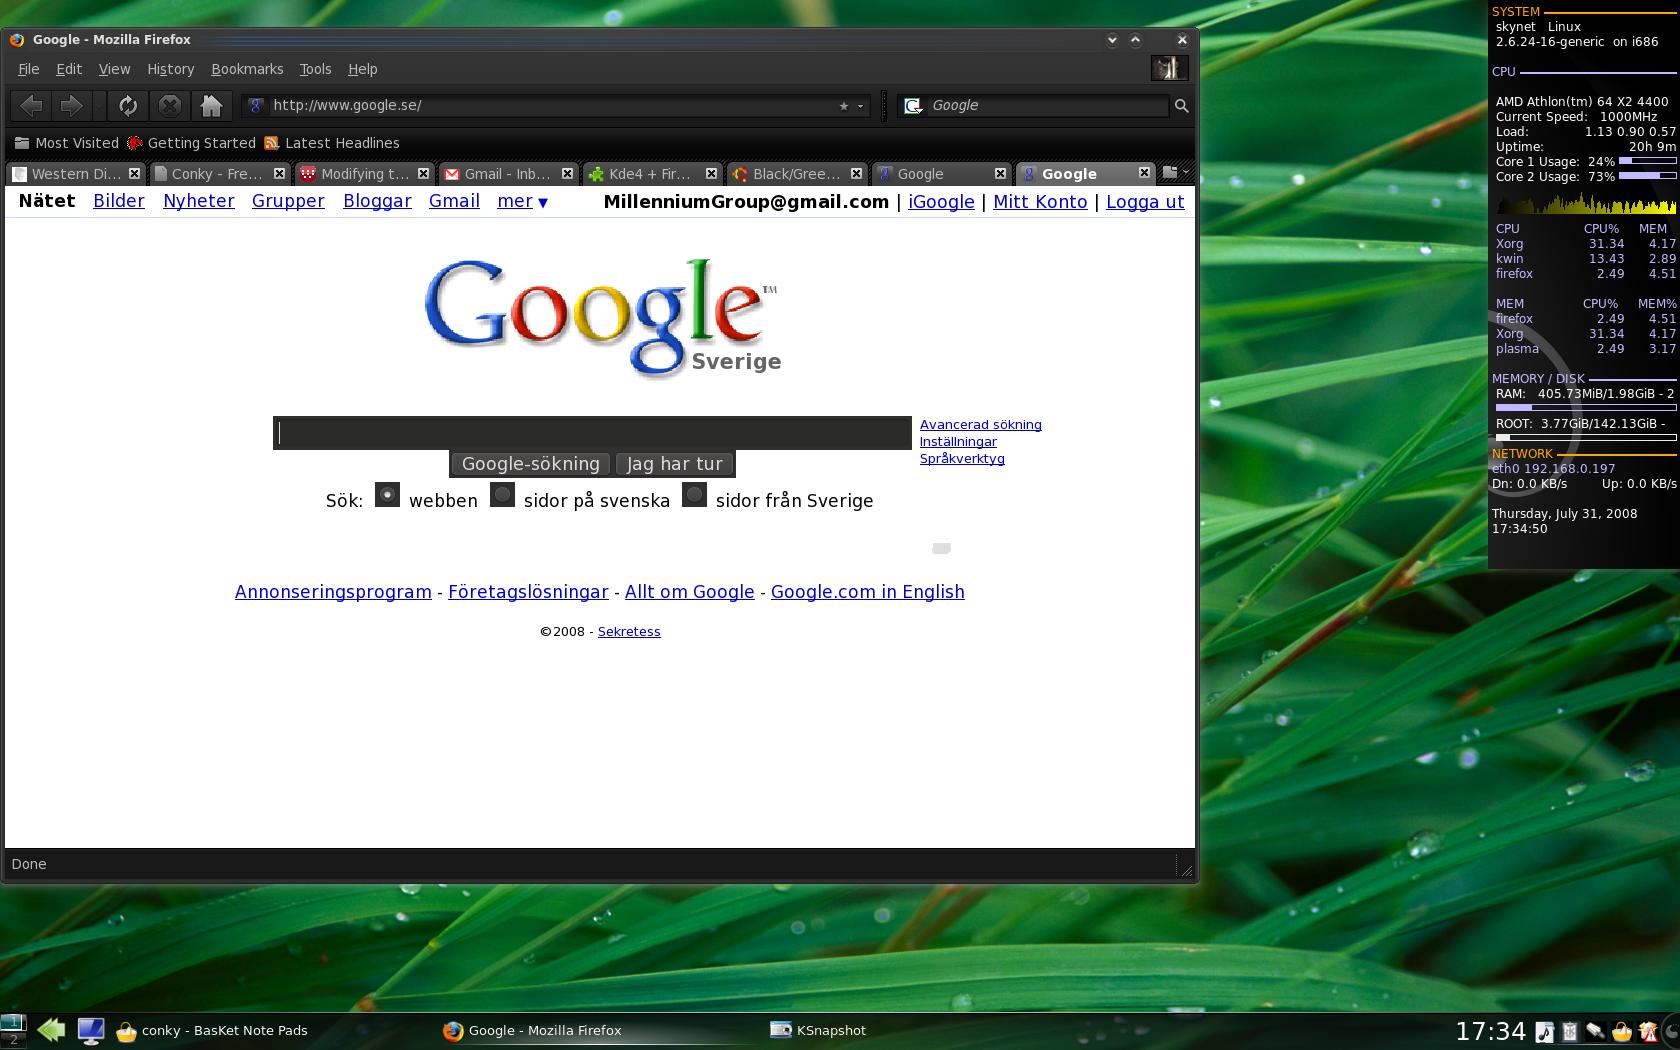The height and width of the screenshot is (1050, 1680).
Task: Open the Bookmarks menu
Action: tap(247, 69)
